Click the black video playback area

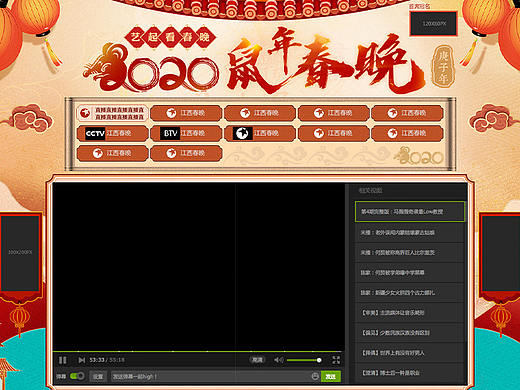pyautogui.click(x=198, y=266)
